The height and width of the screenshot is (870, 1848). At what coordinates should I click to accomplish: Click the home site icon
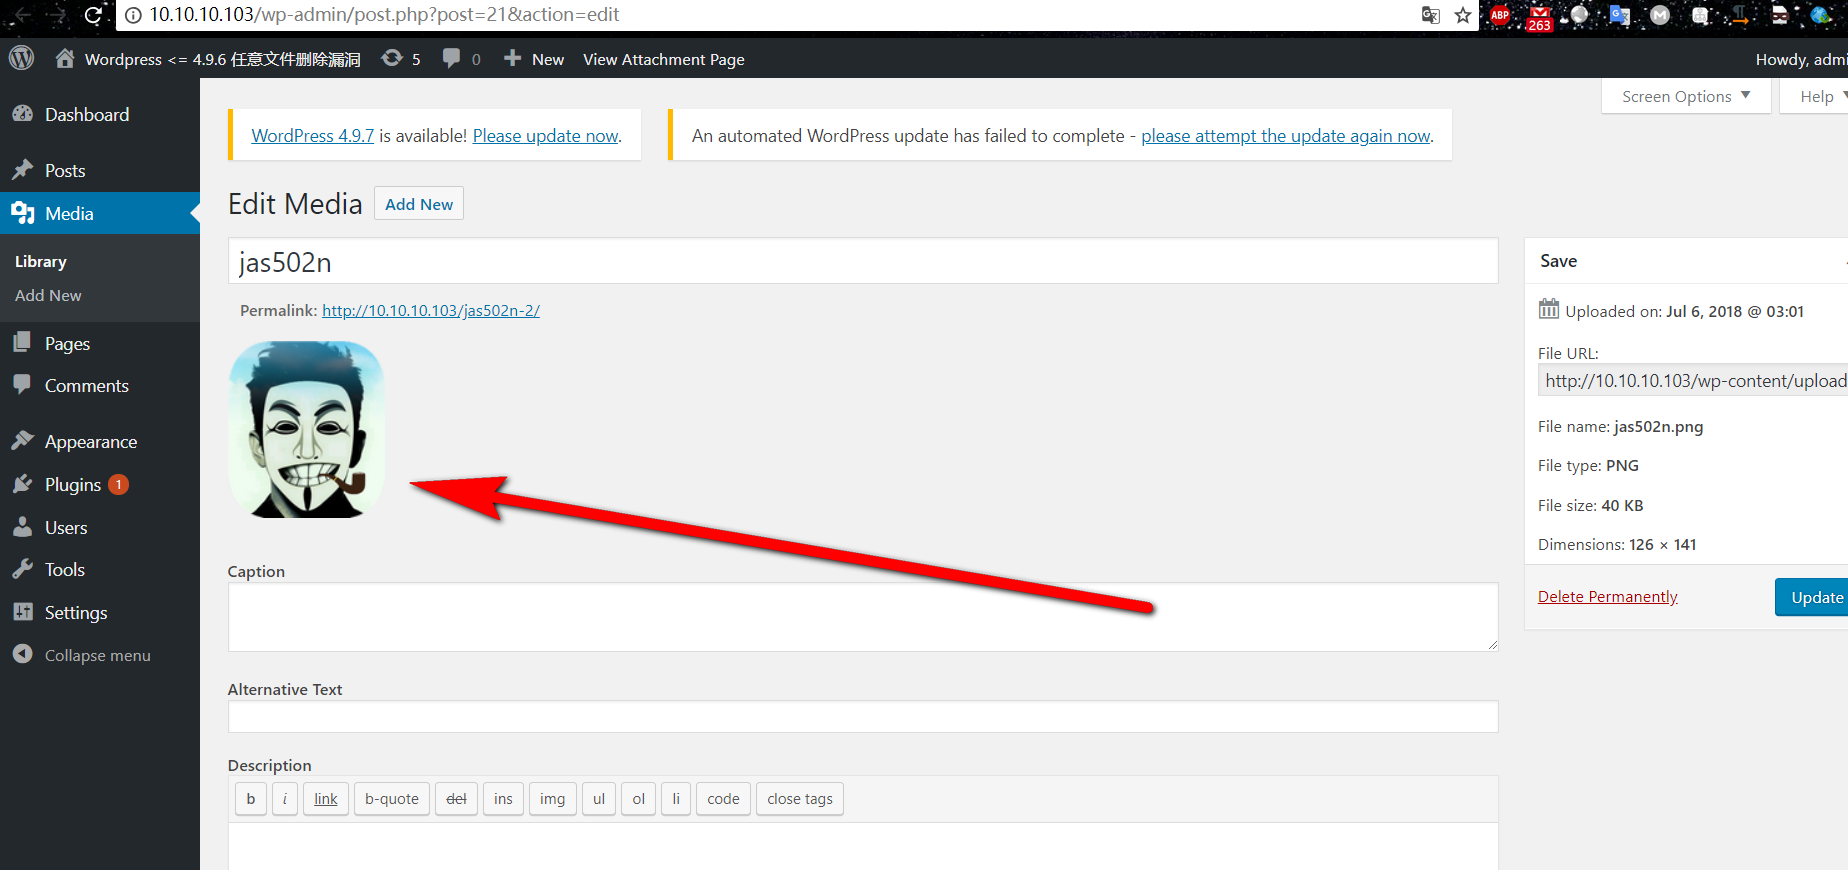[65, 58]
